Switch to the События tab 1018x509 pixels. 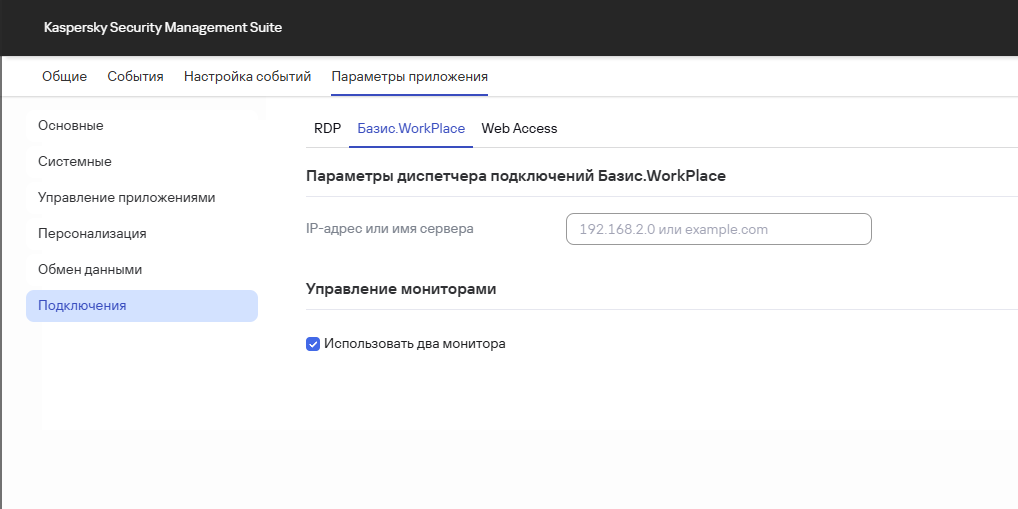tap(135, 76)
